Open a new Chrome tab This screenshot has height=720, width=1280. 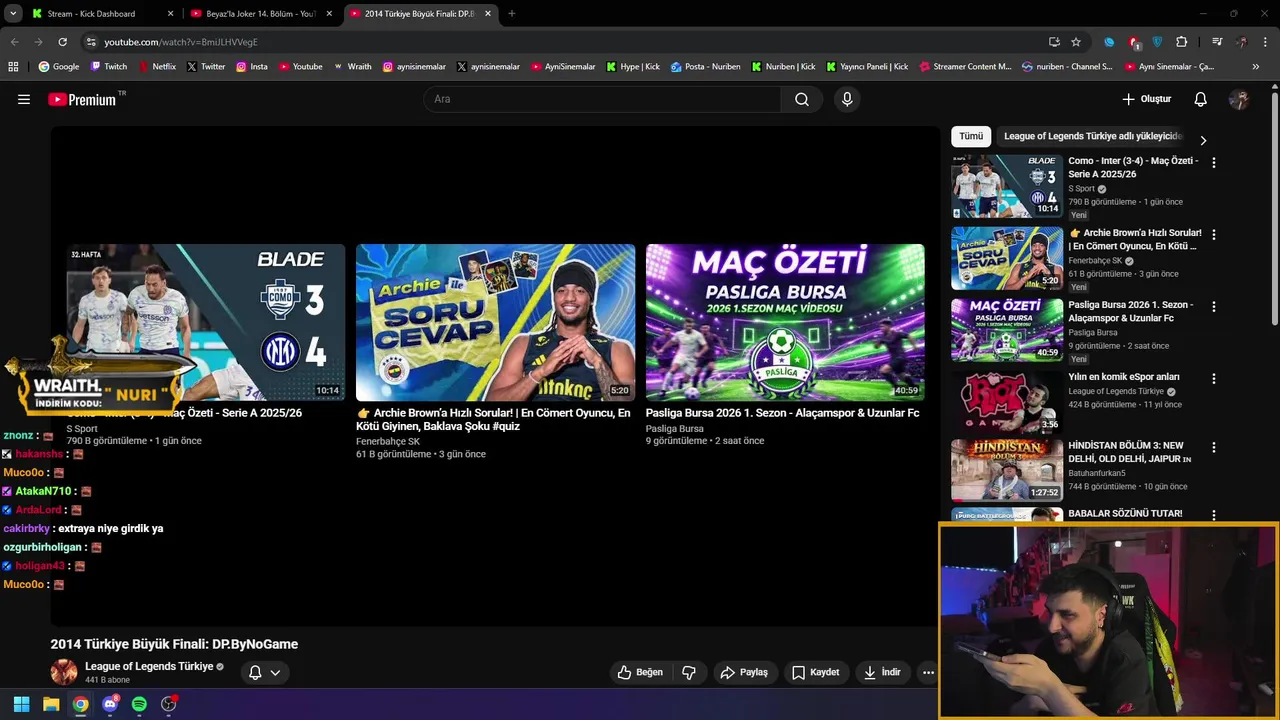point(512,14)
